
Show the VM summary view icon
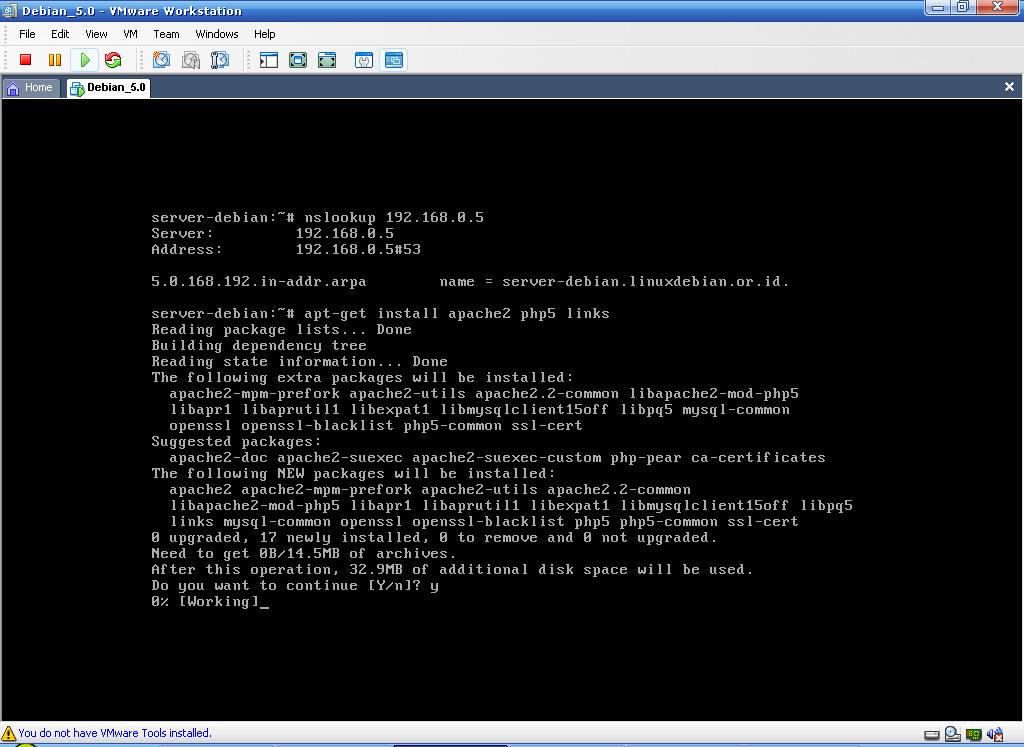[364, 60]
